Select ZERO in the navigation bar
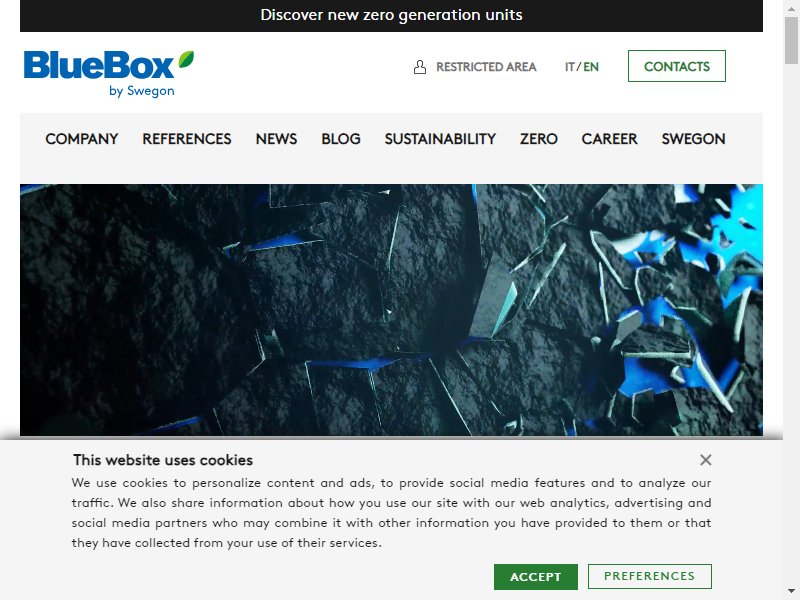Viewport: 800px width, 600px height. [539, 139]
